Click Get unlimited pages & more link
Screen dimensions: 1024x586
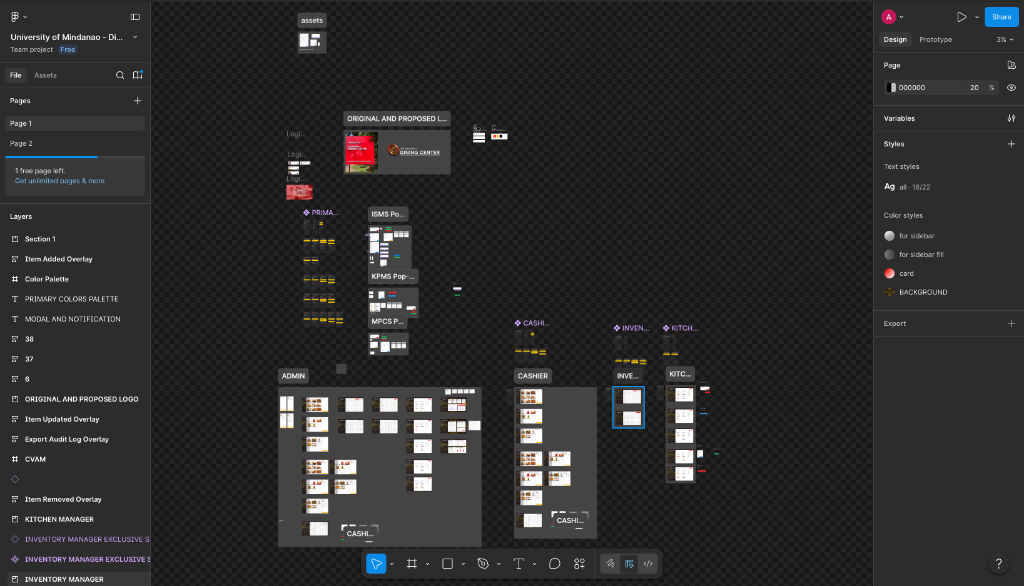pyautogui.click(x=59, y=181)
